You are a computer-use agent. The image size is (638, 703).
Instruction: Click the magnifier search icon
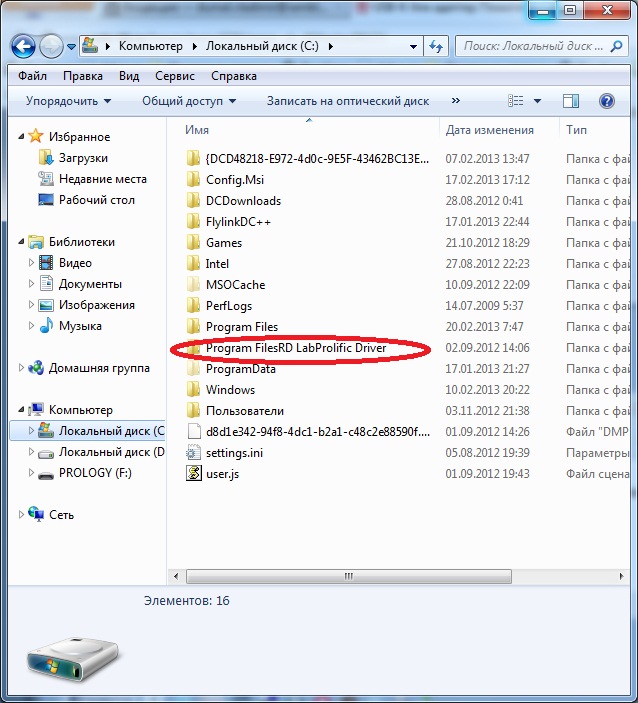click(x=617, y=46)
